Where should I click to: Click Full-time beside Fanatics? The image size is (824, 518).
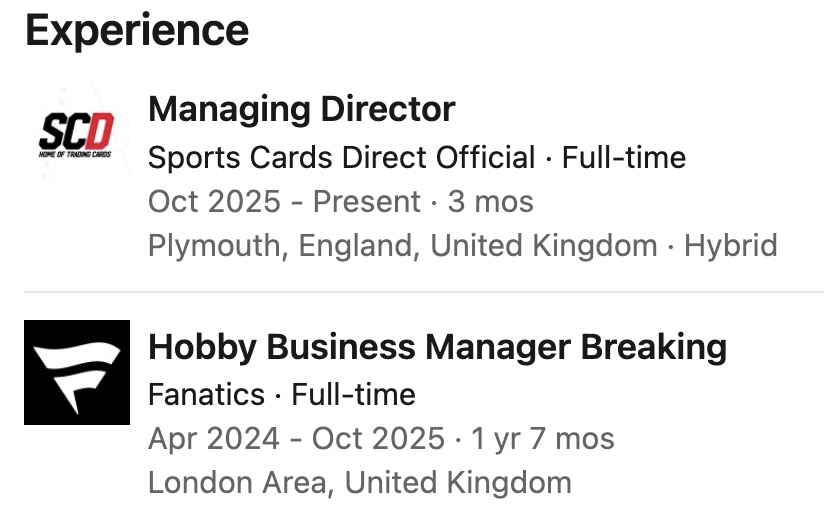353,395
